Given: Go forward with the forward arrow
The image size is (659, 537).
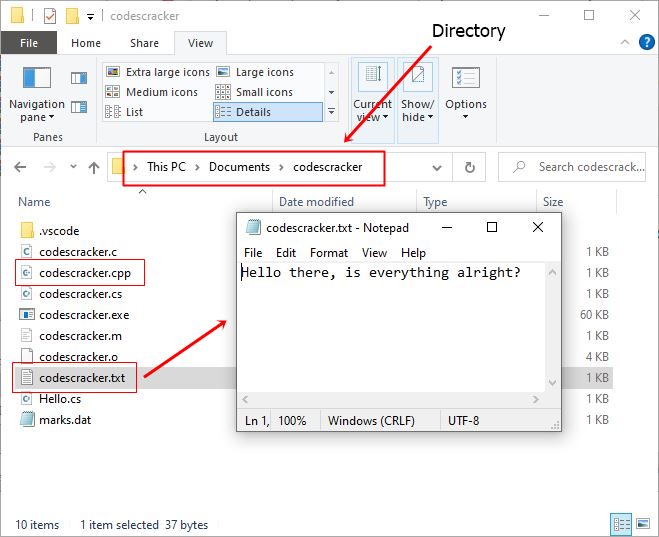Looking at the screenshot, I should point(50,167).
